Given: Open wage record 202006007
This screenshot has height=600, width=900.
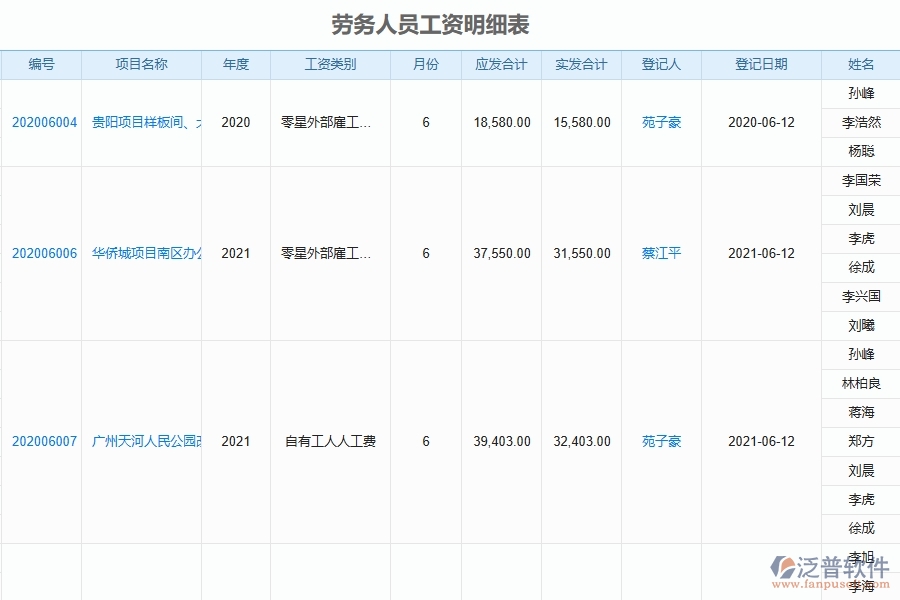Looking at the screenshot, I should coord(41,441).
